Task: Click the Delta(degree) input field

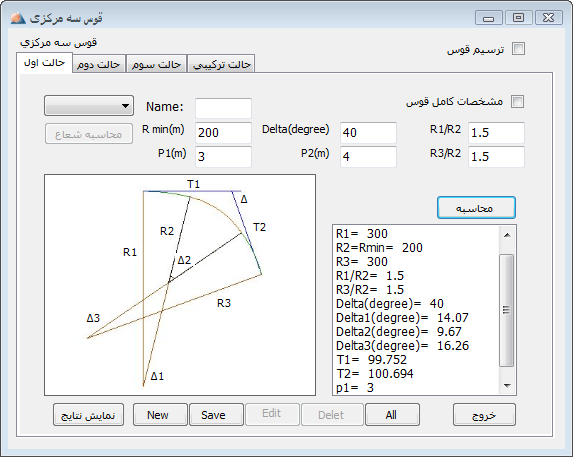Action: point(368,133)
